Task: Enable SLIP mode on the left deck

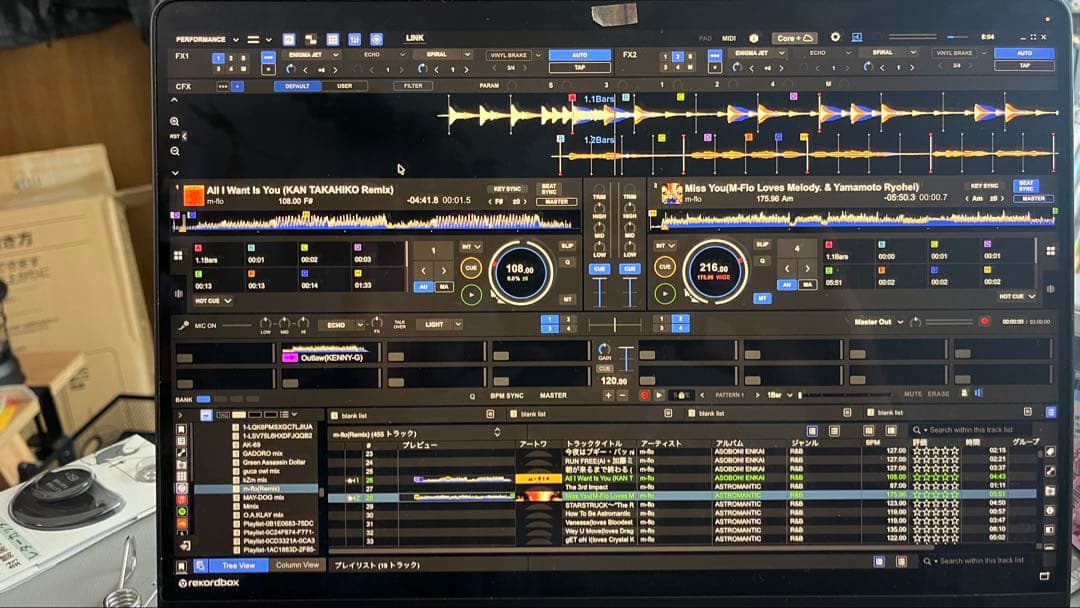Action: [568, 245]
